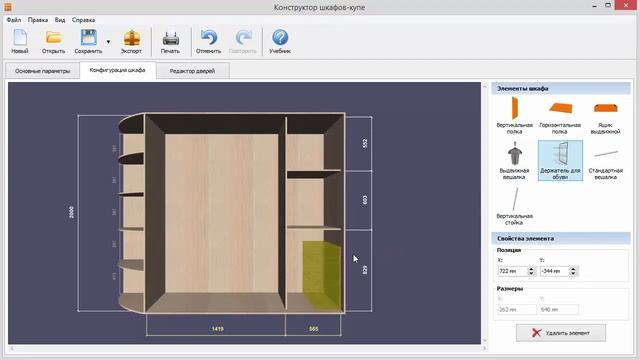Switch to the Основные параметры tab

coord(42,71)
